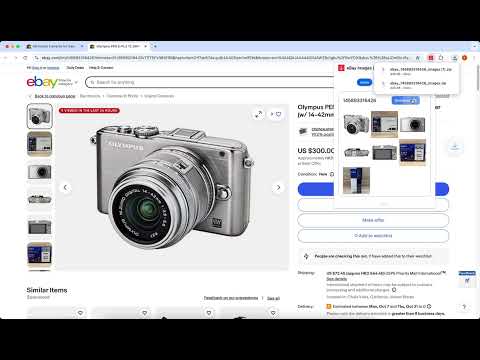
Task: Click heart on third similar item card
Action: pos(209,313)
